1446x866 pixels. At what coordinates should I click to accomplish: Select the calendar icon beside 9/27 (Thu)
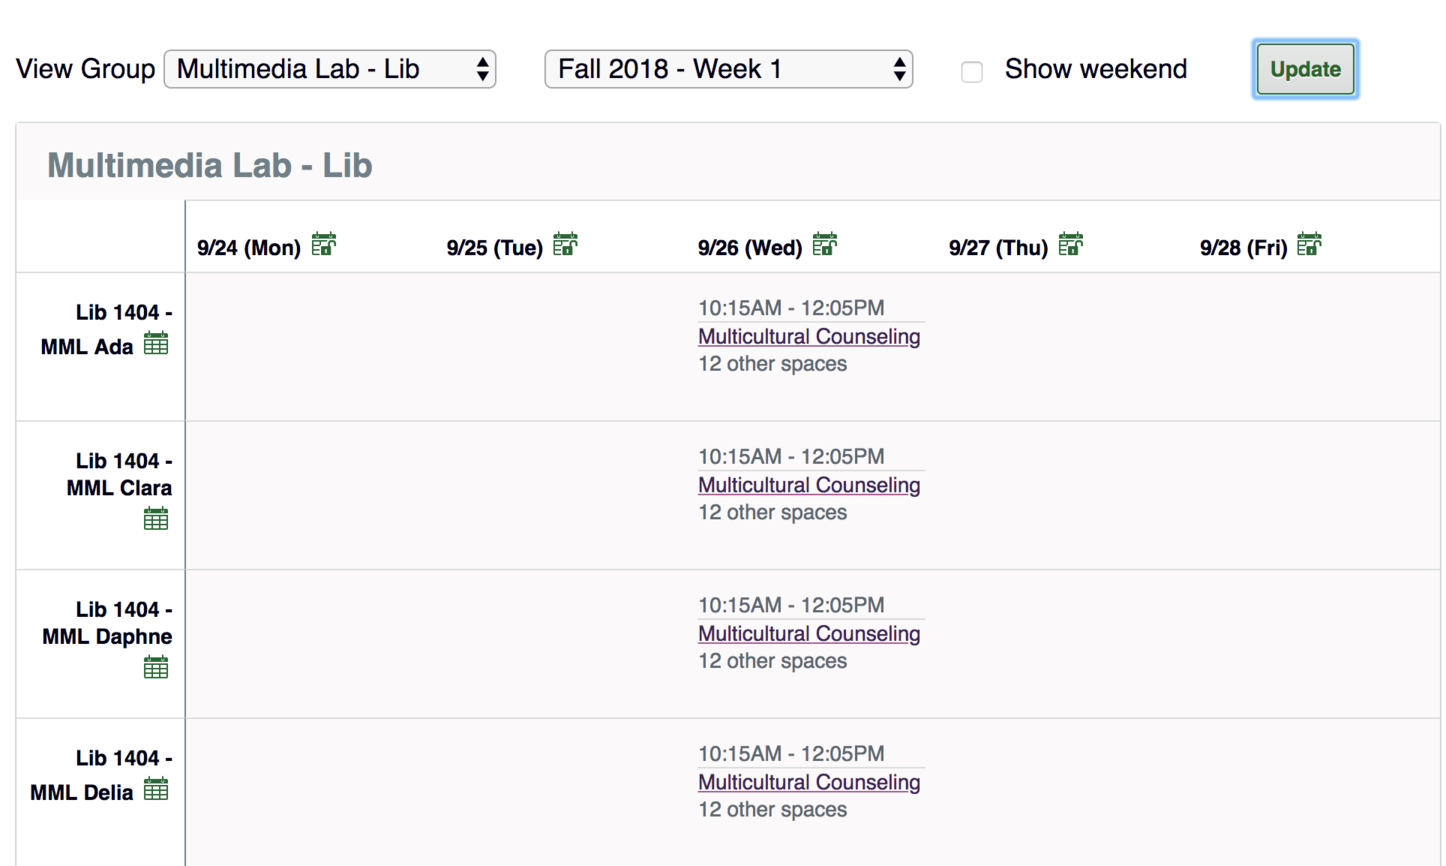click(x=1069, y=243)
